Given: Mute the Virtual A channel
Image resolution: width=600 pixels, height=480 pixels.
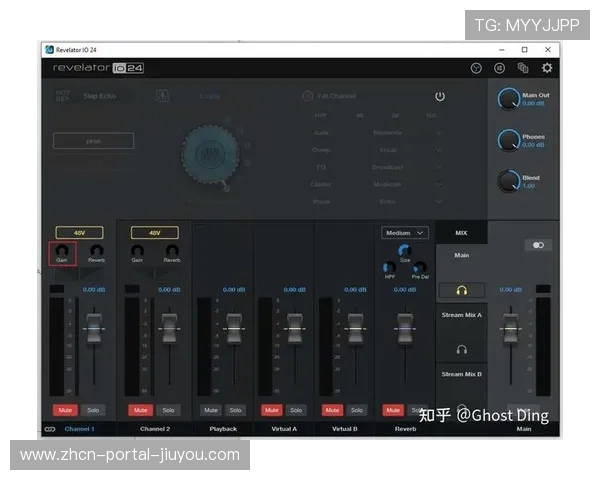Looking at the screenshot, I should click(x=271, y=410).
